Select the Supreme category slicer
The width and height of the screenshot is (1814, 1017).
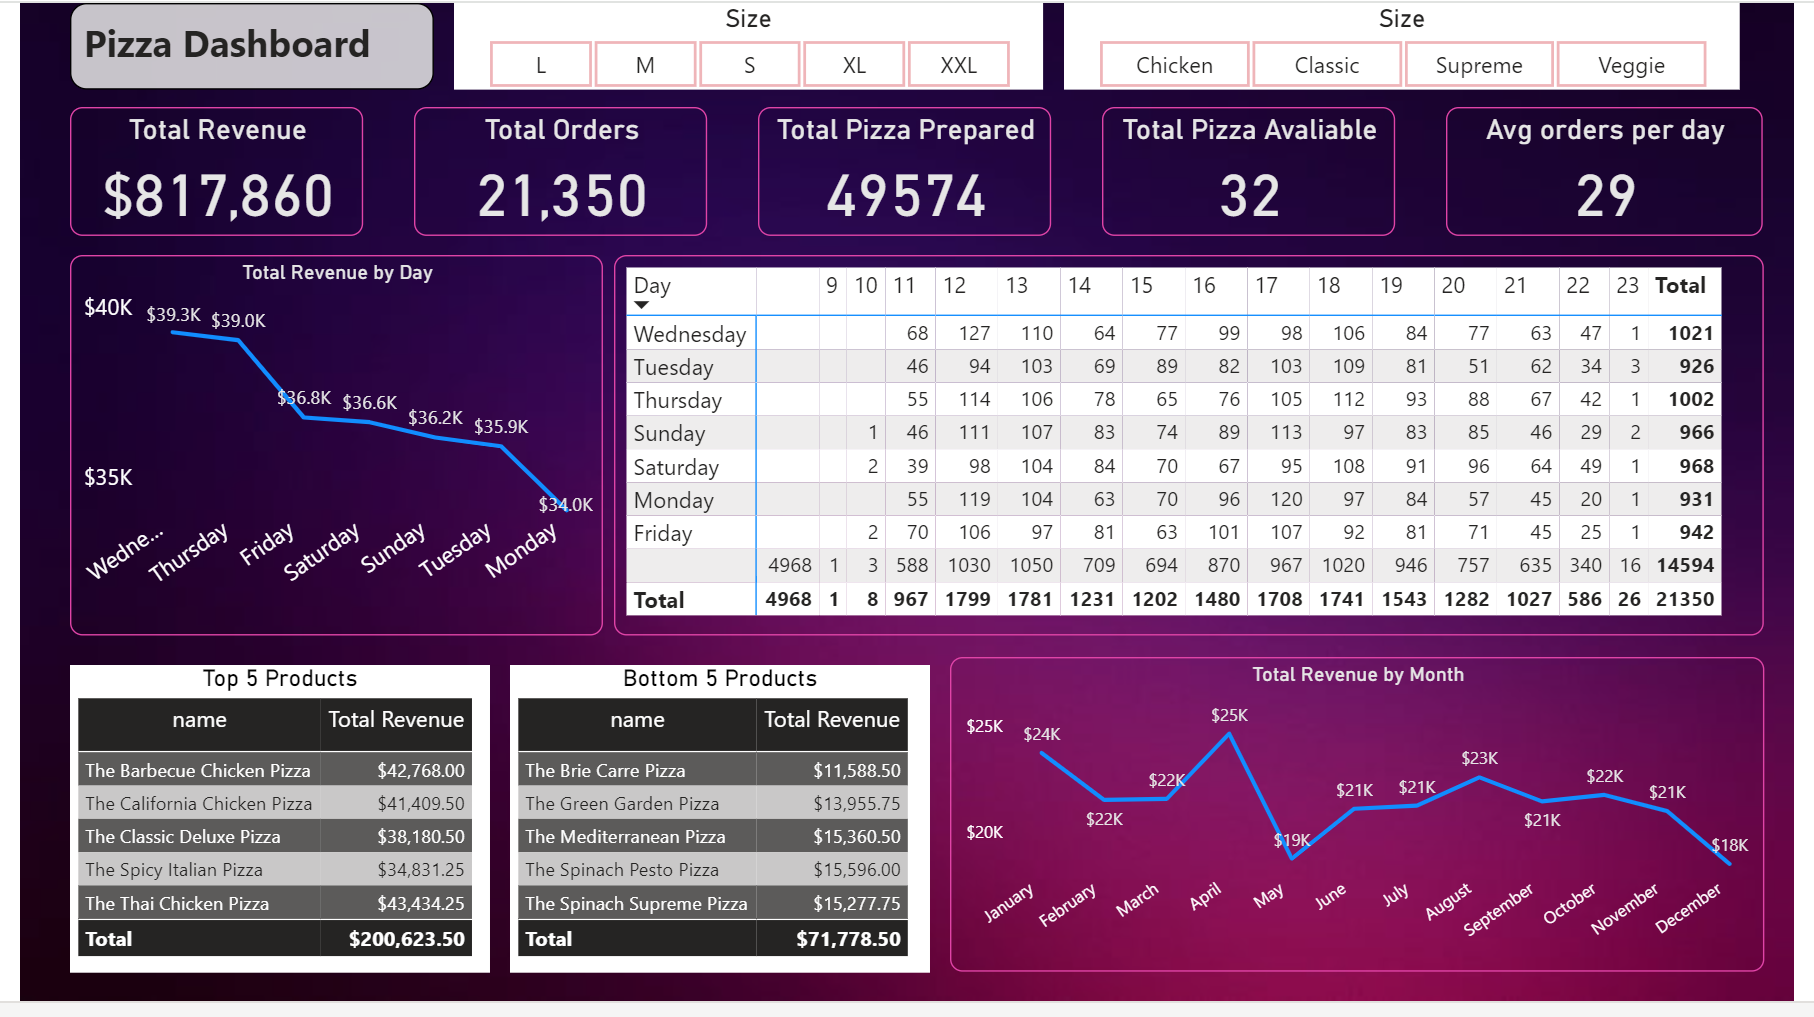click(1479, 65)
